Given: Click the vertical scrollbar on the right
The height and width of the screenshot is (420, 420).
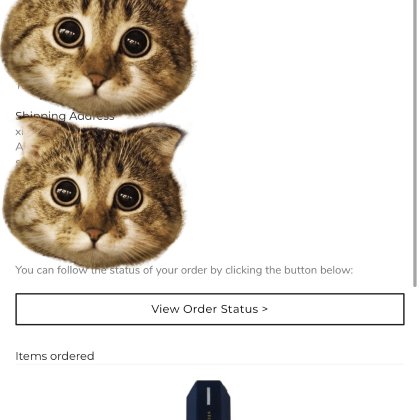Looking at the screenshot, I should coord(415,143).
